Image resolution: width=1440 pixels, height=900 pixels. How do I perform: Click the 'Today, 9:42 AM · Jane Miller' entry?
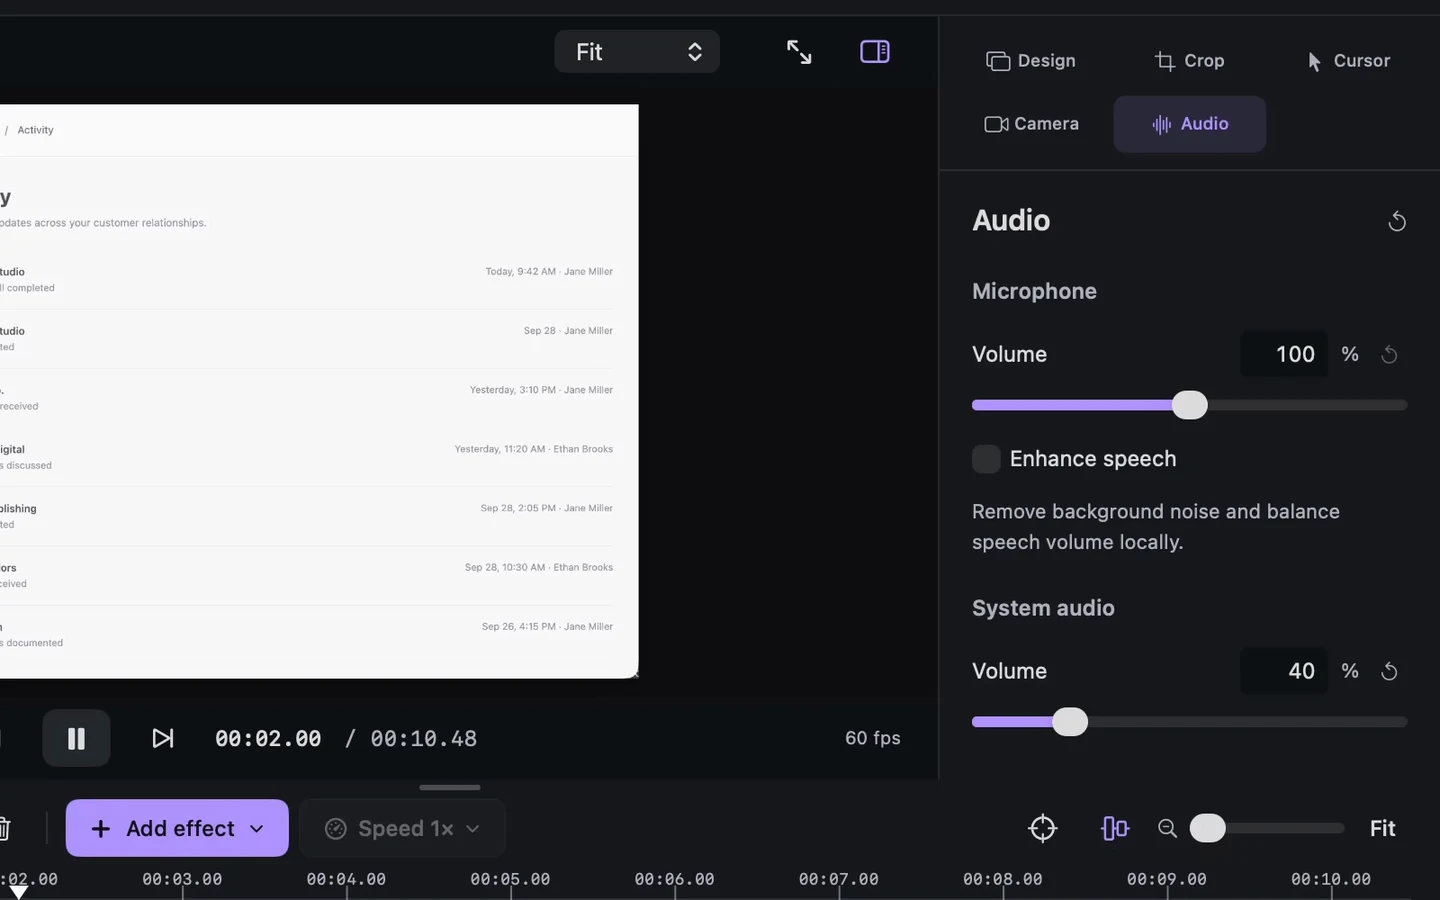coord(549,272)
